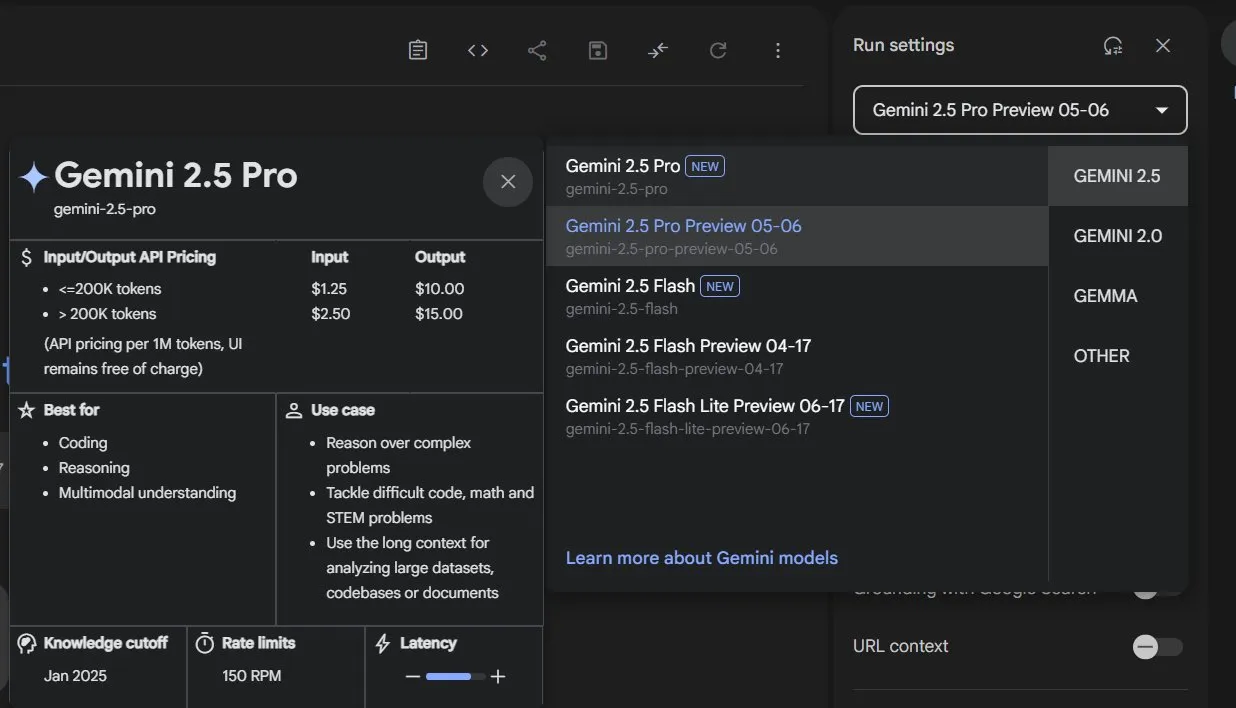Click the person icon next to Use case
The height and width of the screenshot is (708, 1236).
(294, 410)
